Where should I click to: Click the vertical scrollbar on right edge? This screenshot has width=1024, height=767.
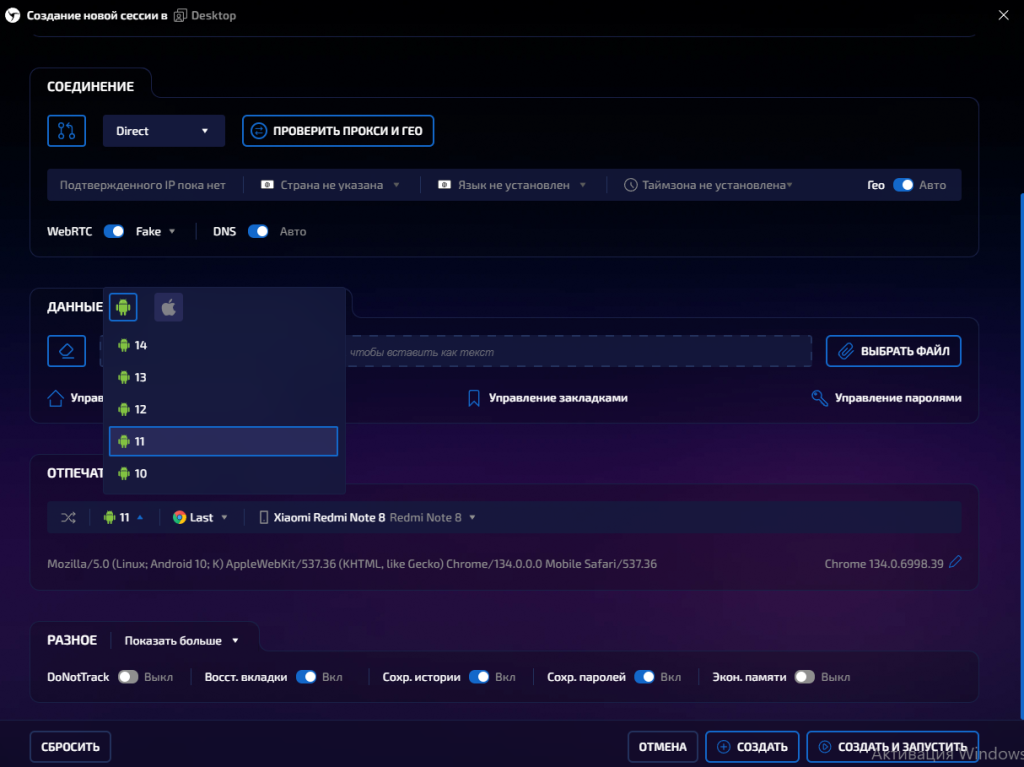[1021, 457]
